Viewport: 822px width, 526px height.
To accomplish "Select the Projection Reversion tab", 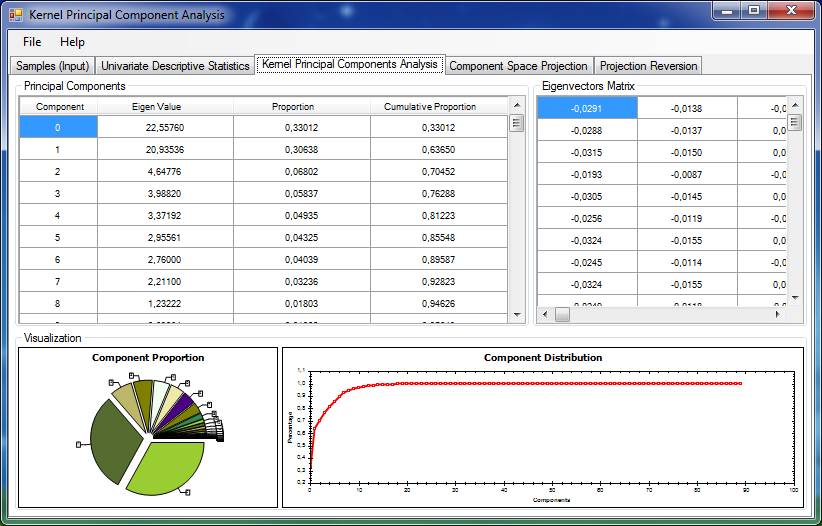I will pyautogui.click(x=648, y=66).
